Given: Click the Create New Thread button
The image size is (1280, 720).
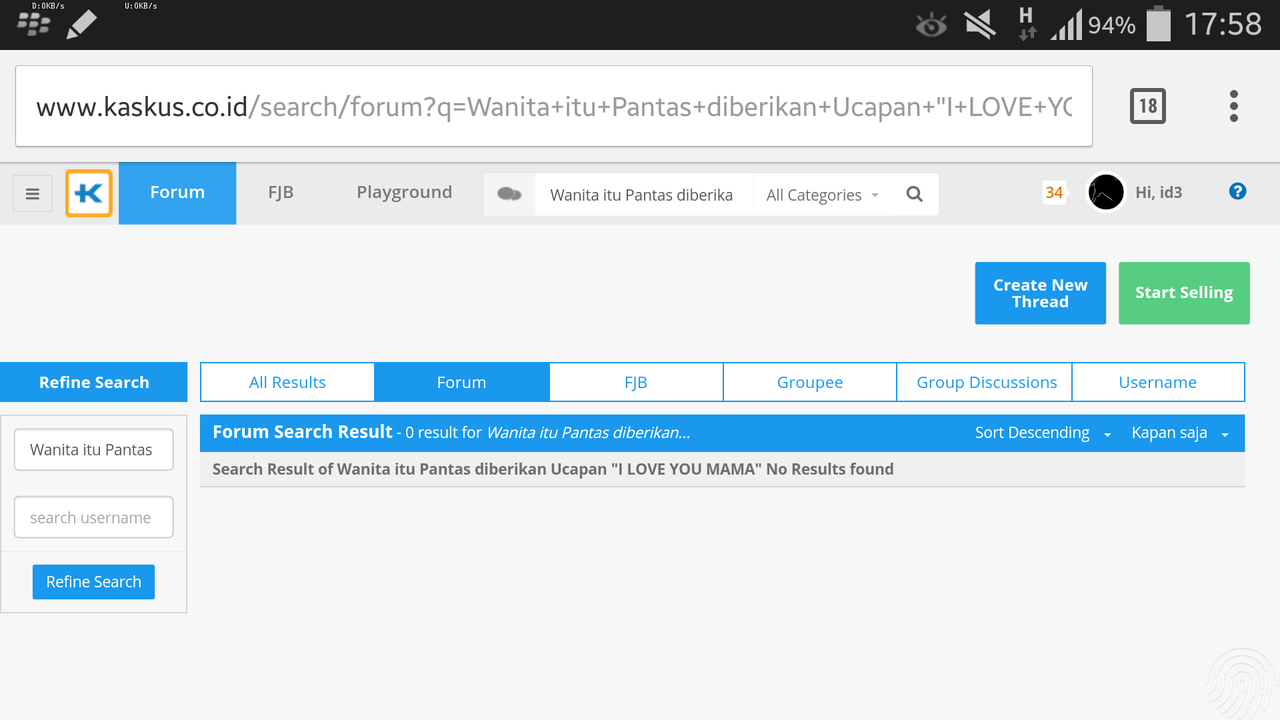Looking at the screenshot, I should [x=1040, y=293].
